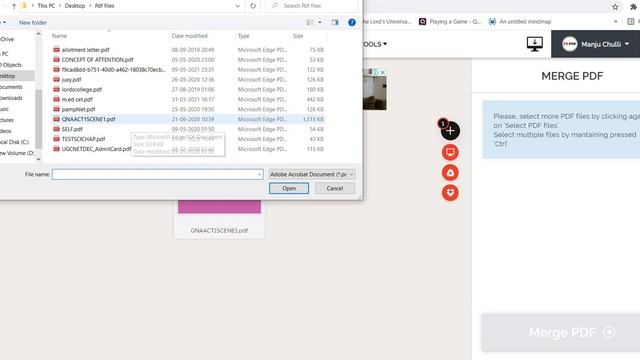640x360 pixels.
Task: Click the Search Pdf files box
Action: pyautogui.click(x=312, y=6)
